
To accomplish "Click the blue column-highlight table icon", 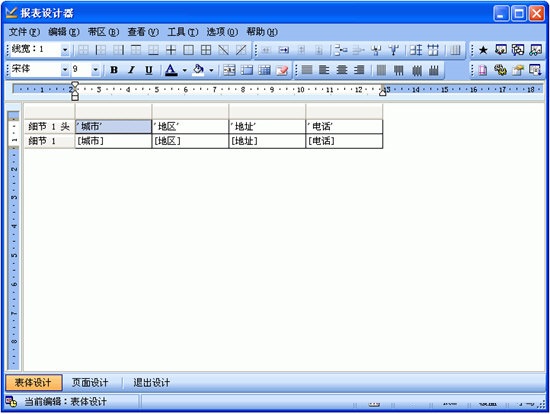I will pyautogui.click(x=264, y=70).
